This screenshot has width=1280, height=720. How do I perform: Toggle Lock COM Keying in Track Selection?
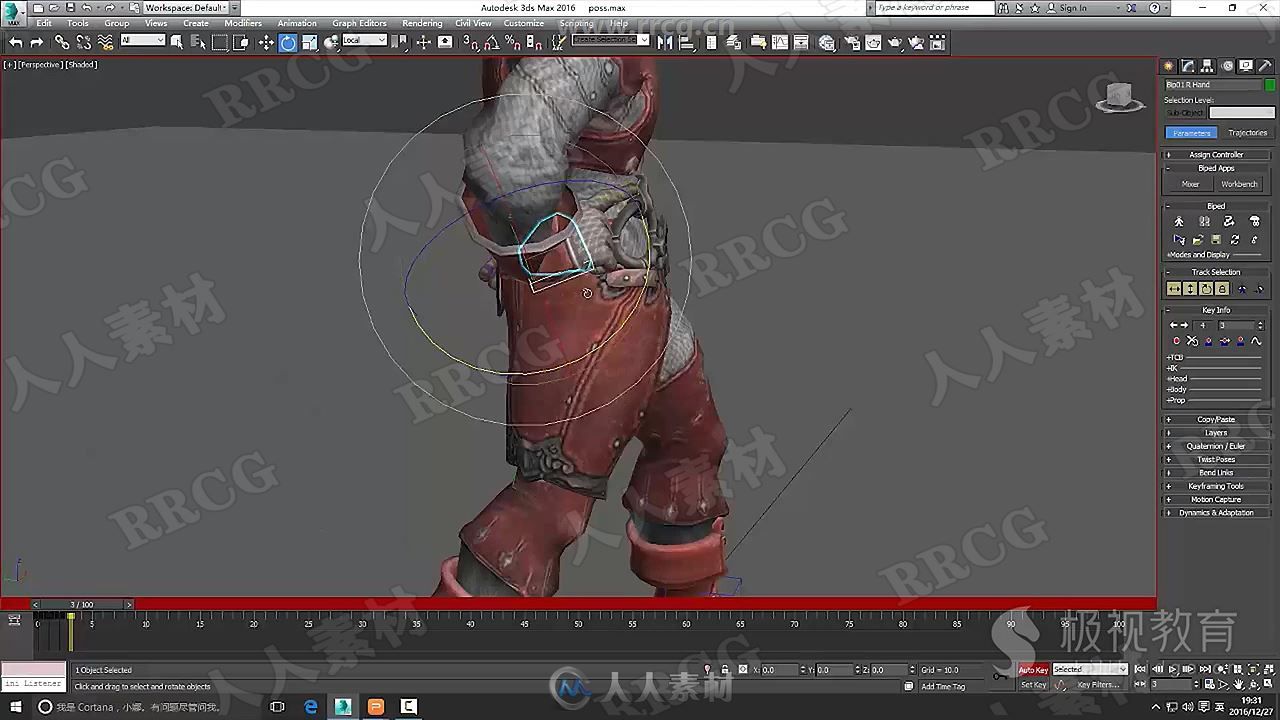(1222, 289)
